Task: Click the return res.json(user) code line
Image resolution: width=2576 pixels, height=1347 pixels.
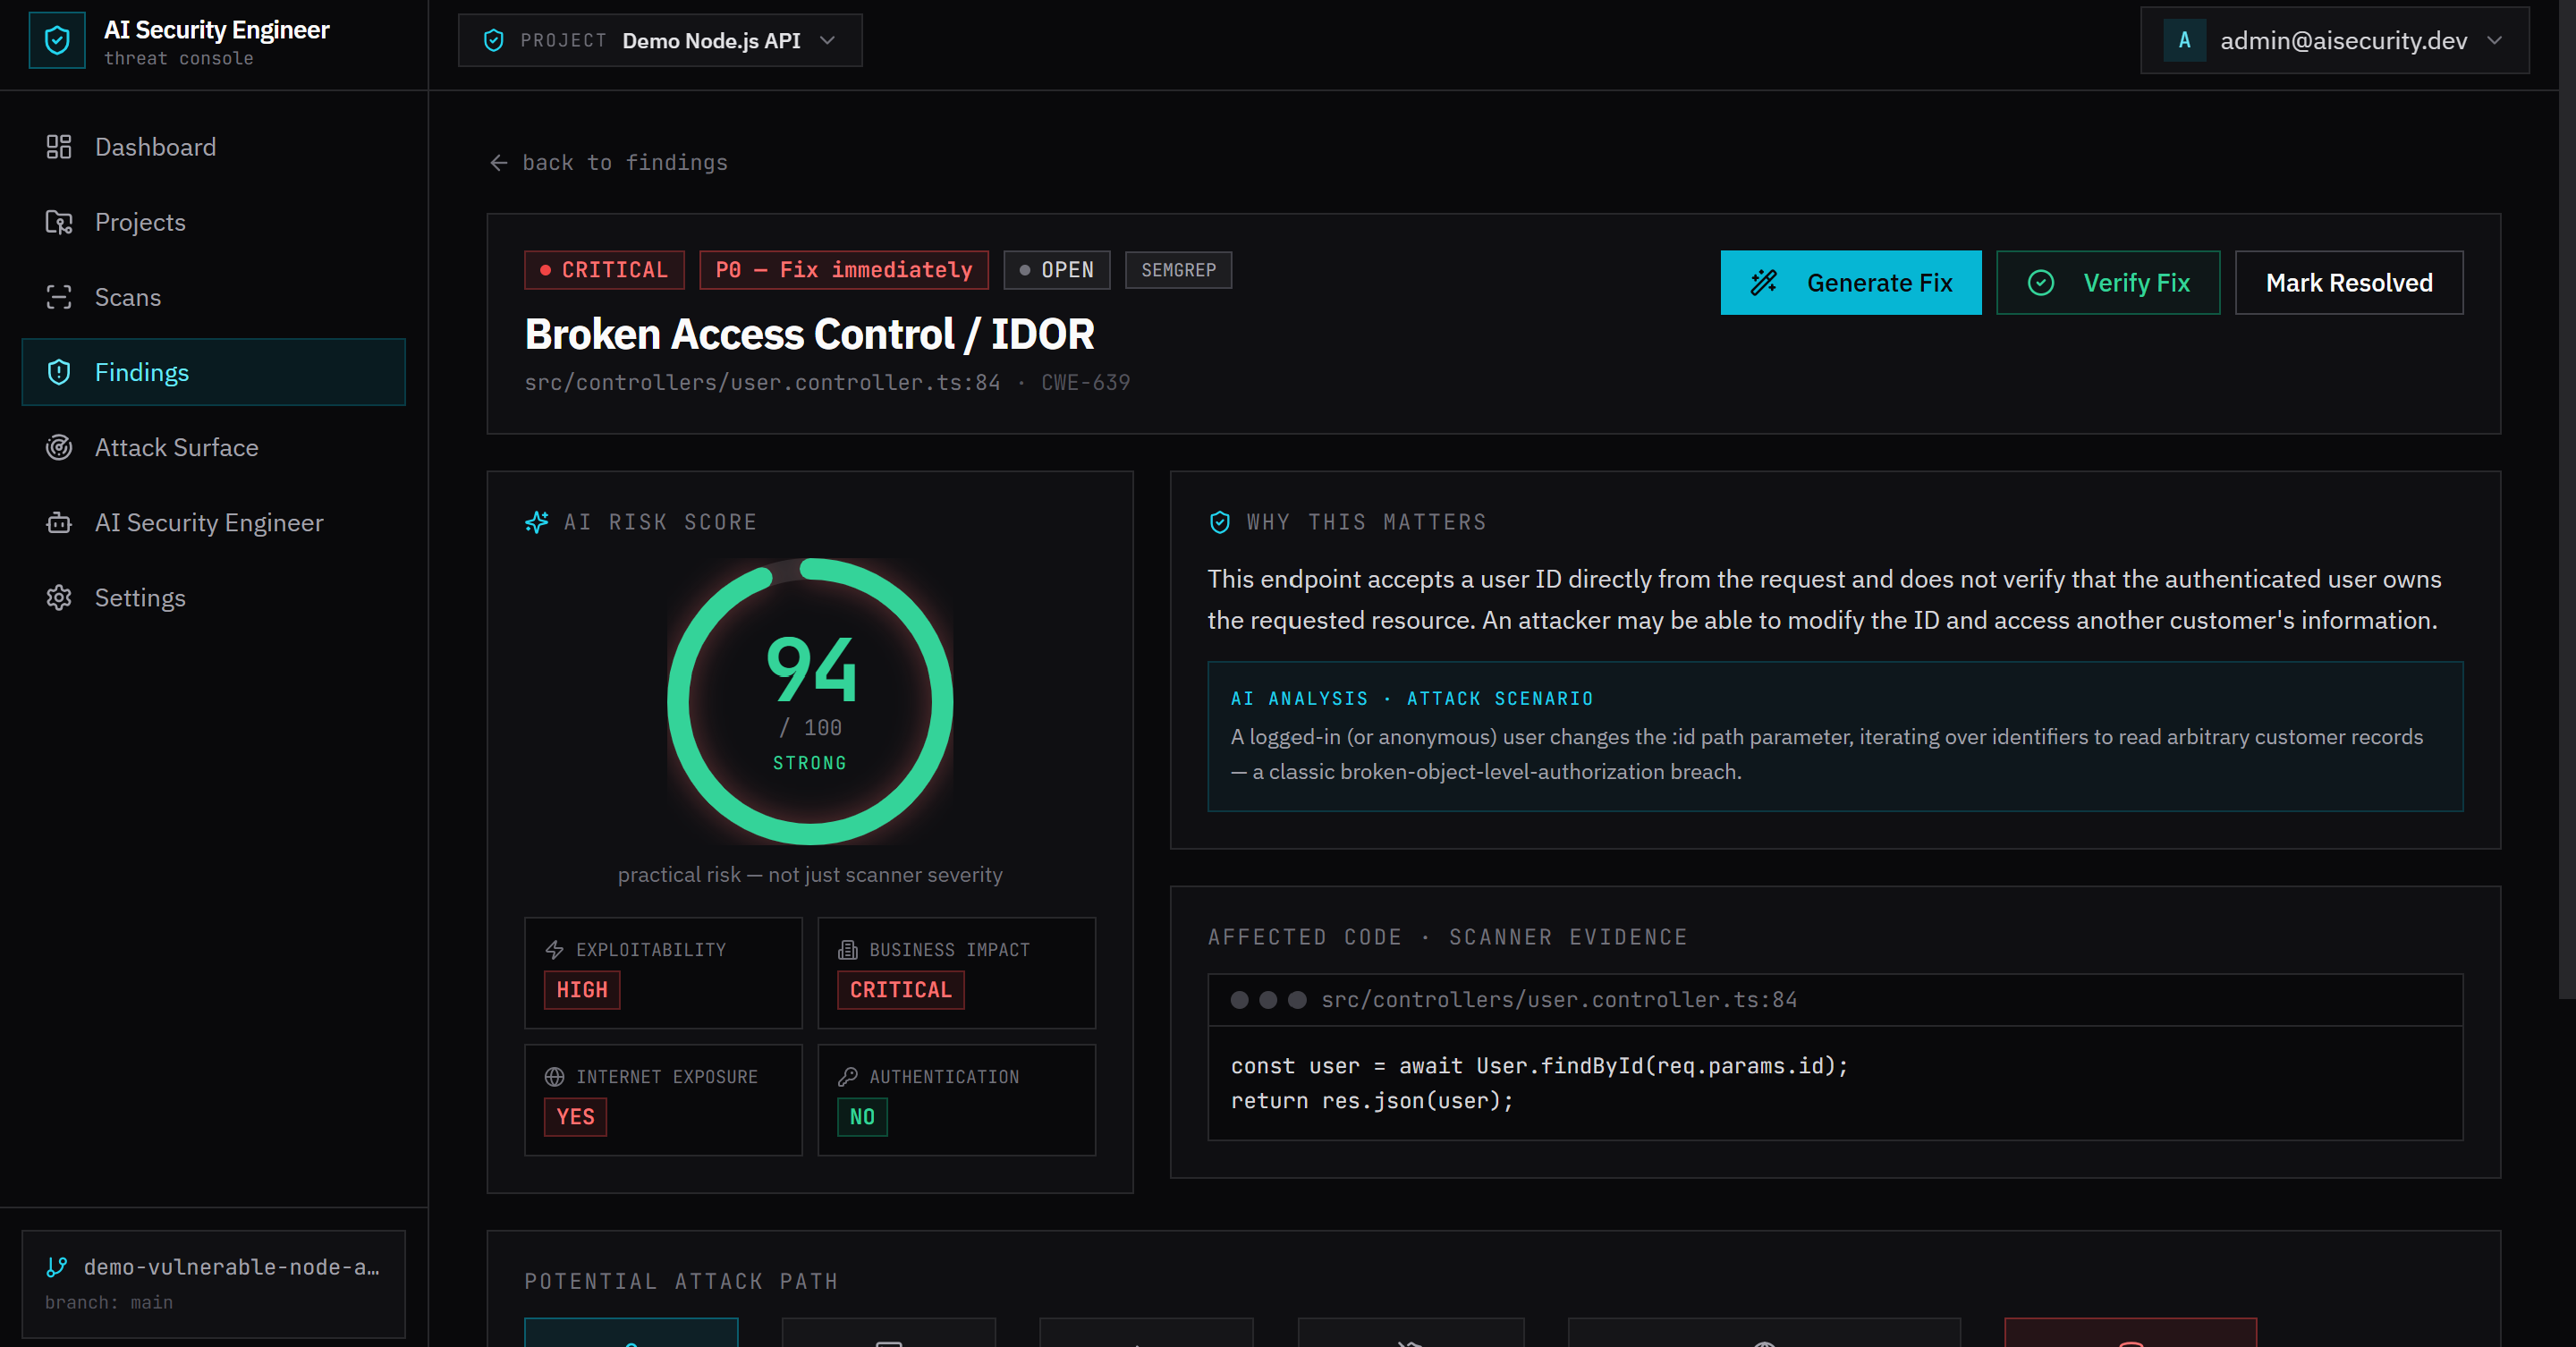Action: click(x=1372, y=1101)
